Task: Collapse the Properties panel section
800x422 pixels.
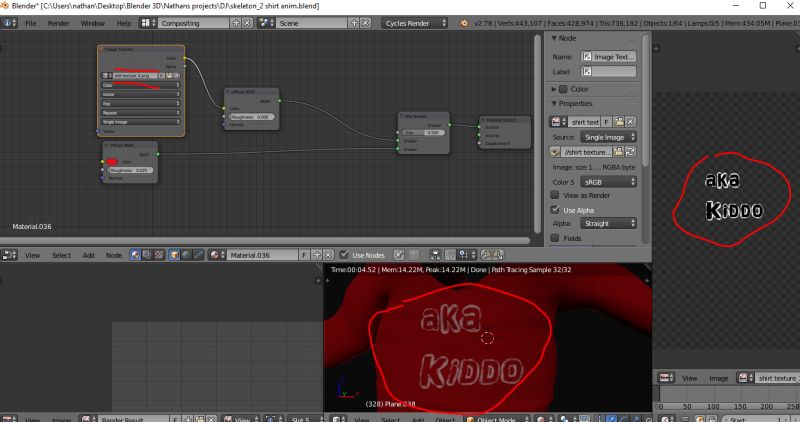Action: (x=554, y=104)
